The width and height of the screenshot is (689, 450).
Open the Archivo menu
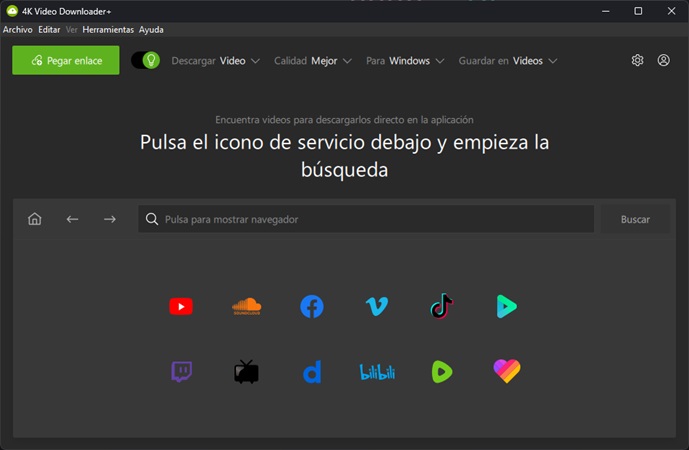pos(18,29)
